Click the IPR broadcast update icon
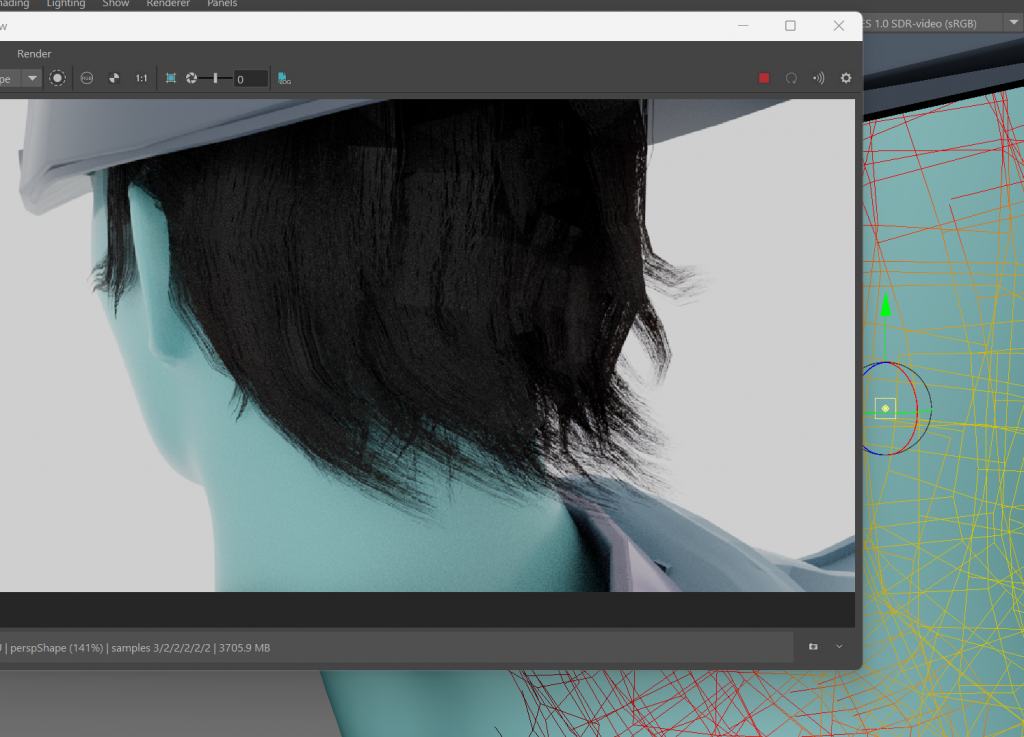Image resolution: width=1024 pixels, height=737 pixels. (x=818, y=78)
